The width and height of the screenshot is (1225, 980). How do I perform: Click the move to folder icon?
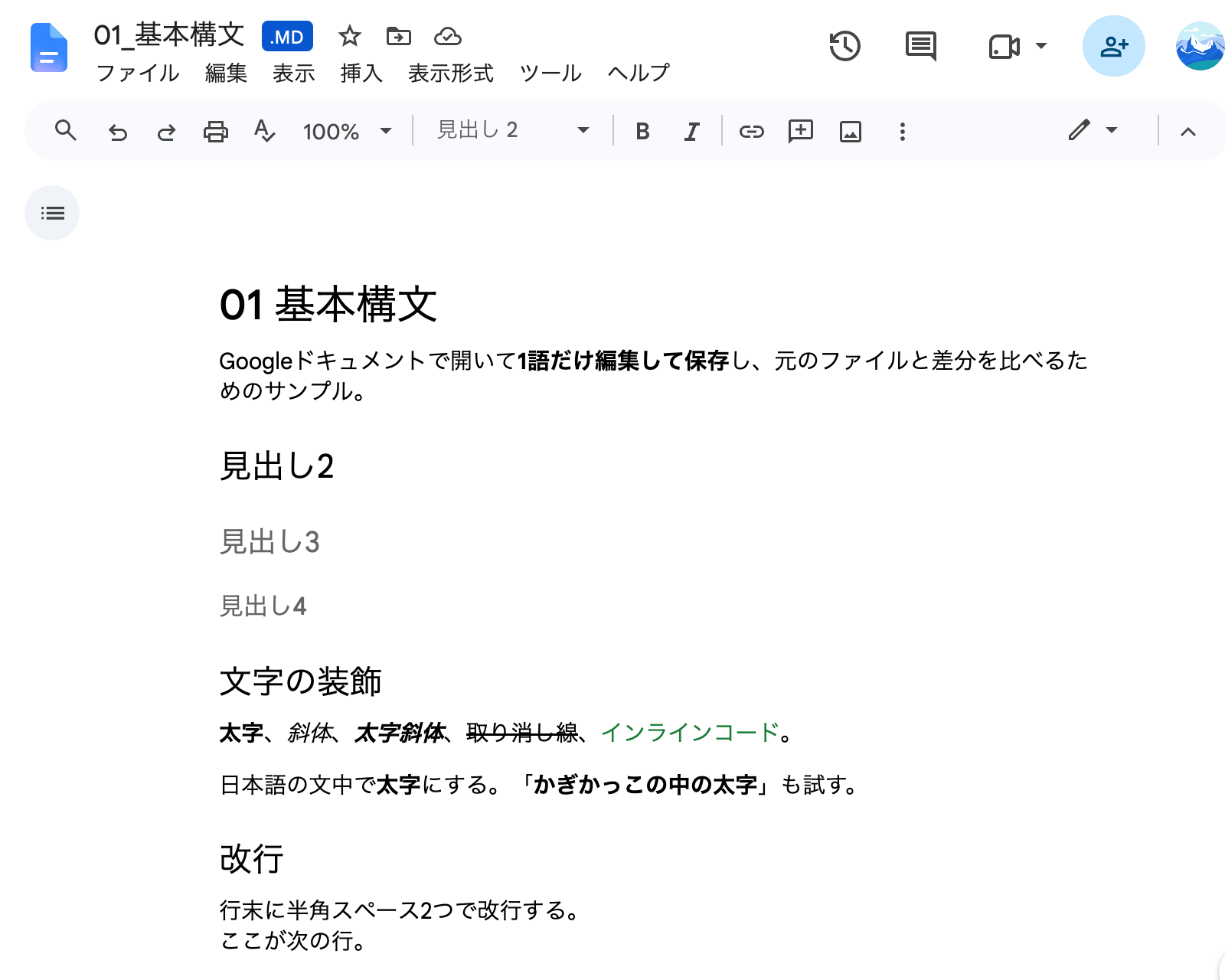click(x=398, y=37)
